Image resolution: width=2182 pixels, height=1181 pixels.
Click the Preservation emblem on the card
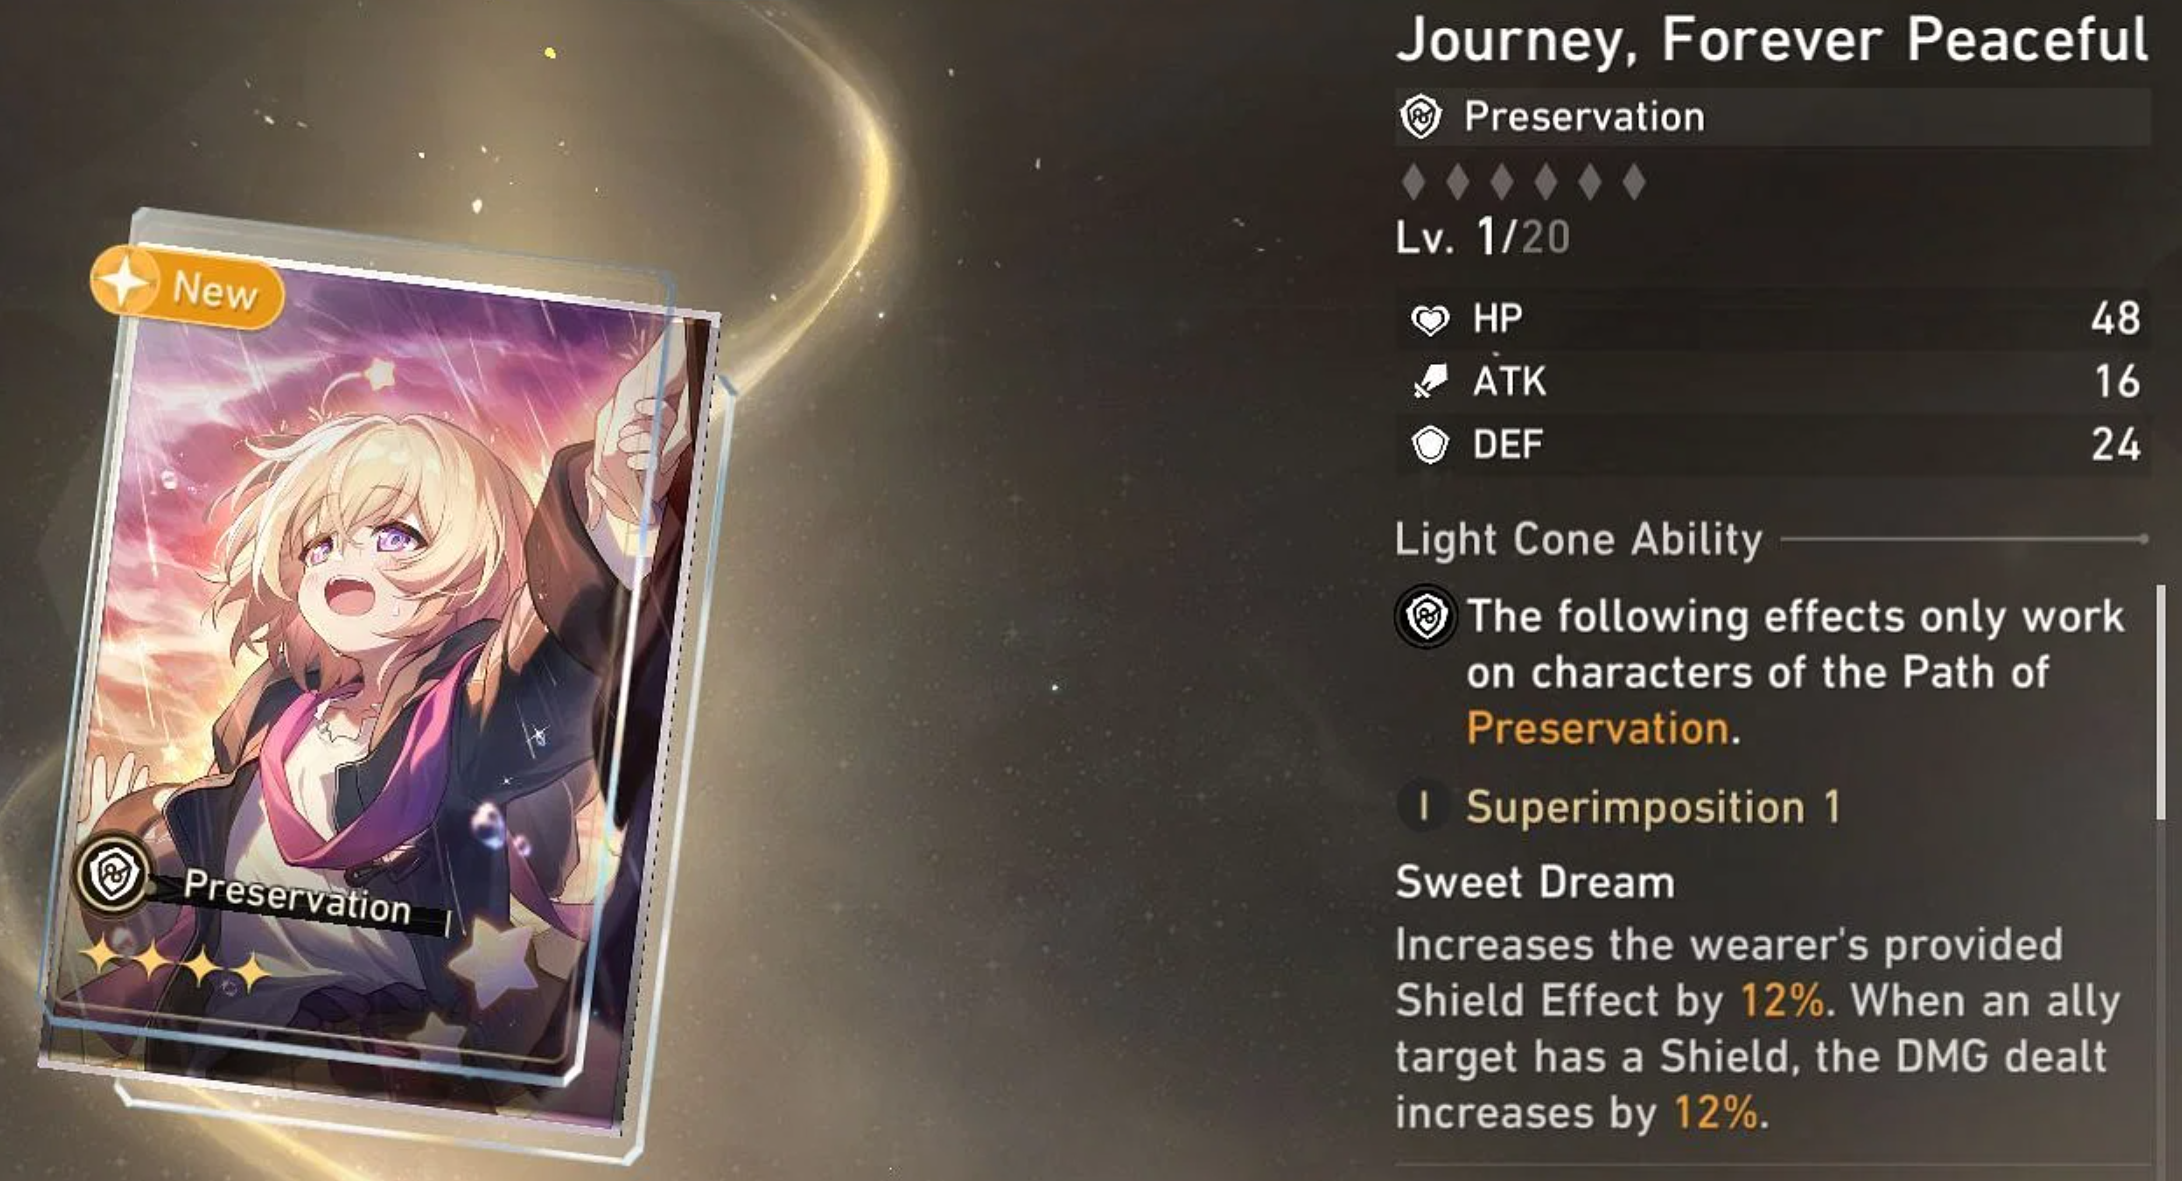point(113,876)
